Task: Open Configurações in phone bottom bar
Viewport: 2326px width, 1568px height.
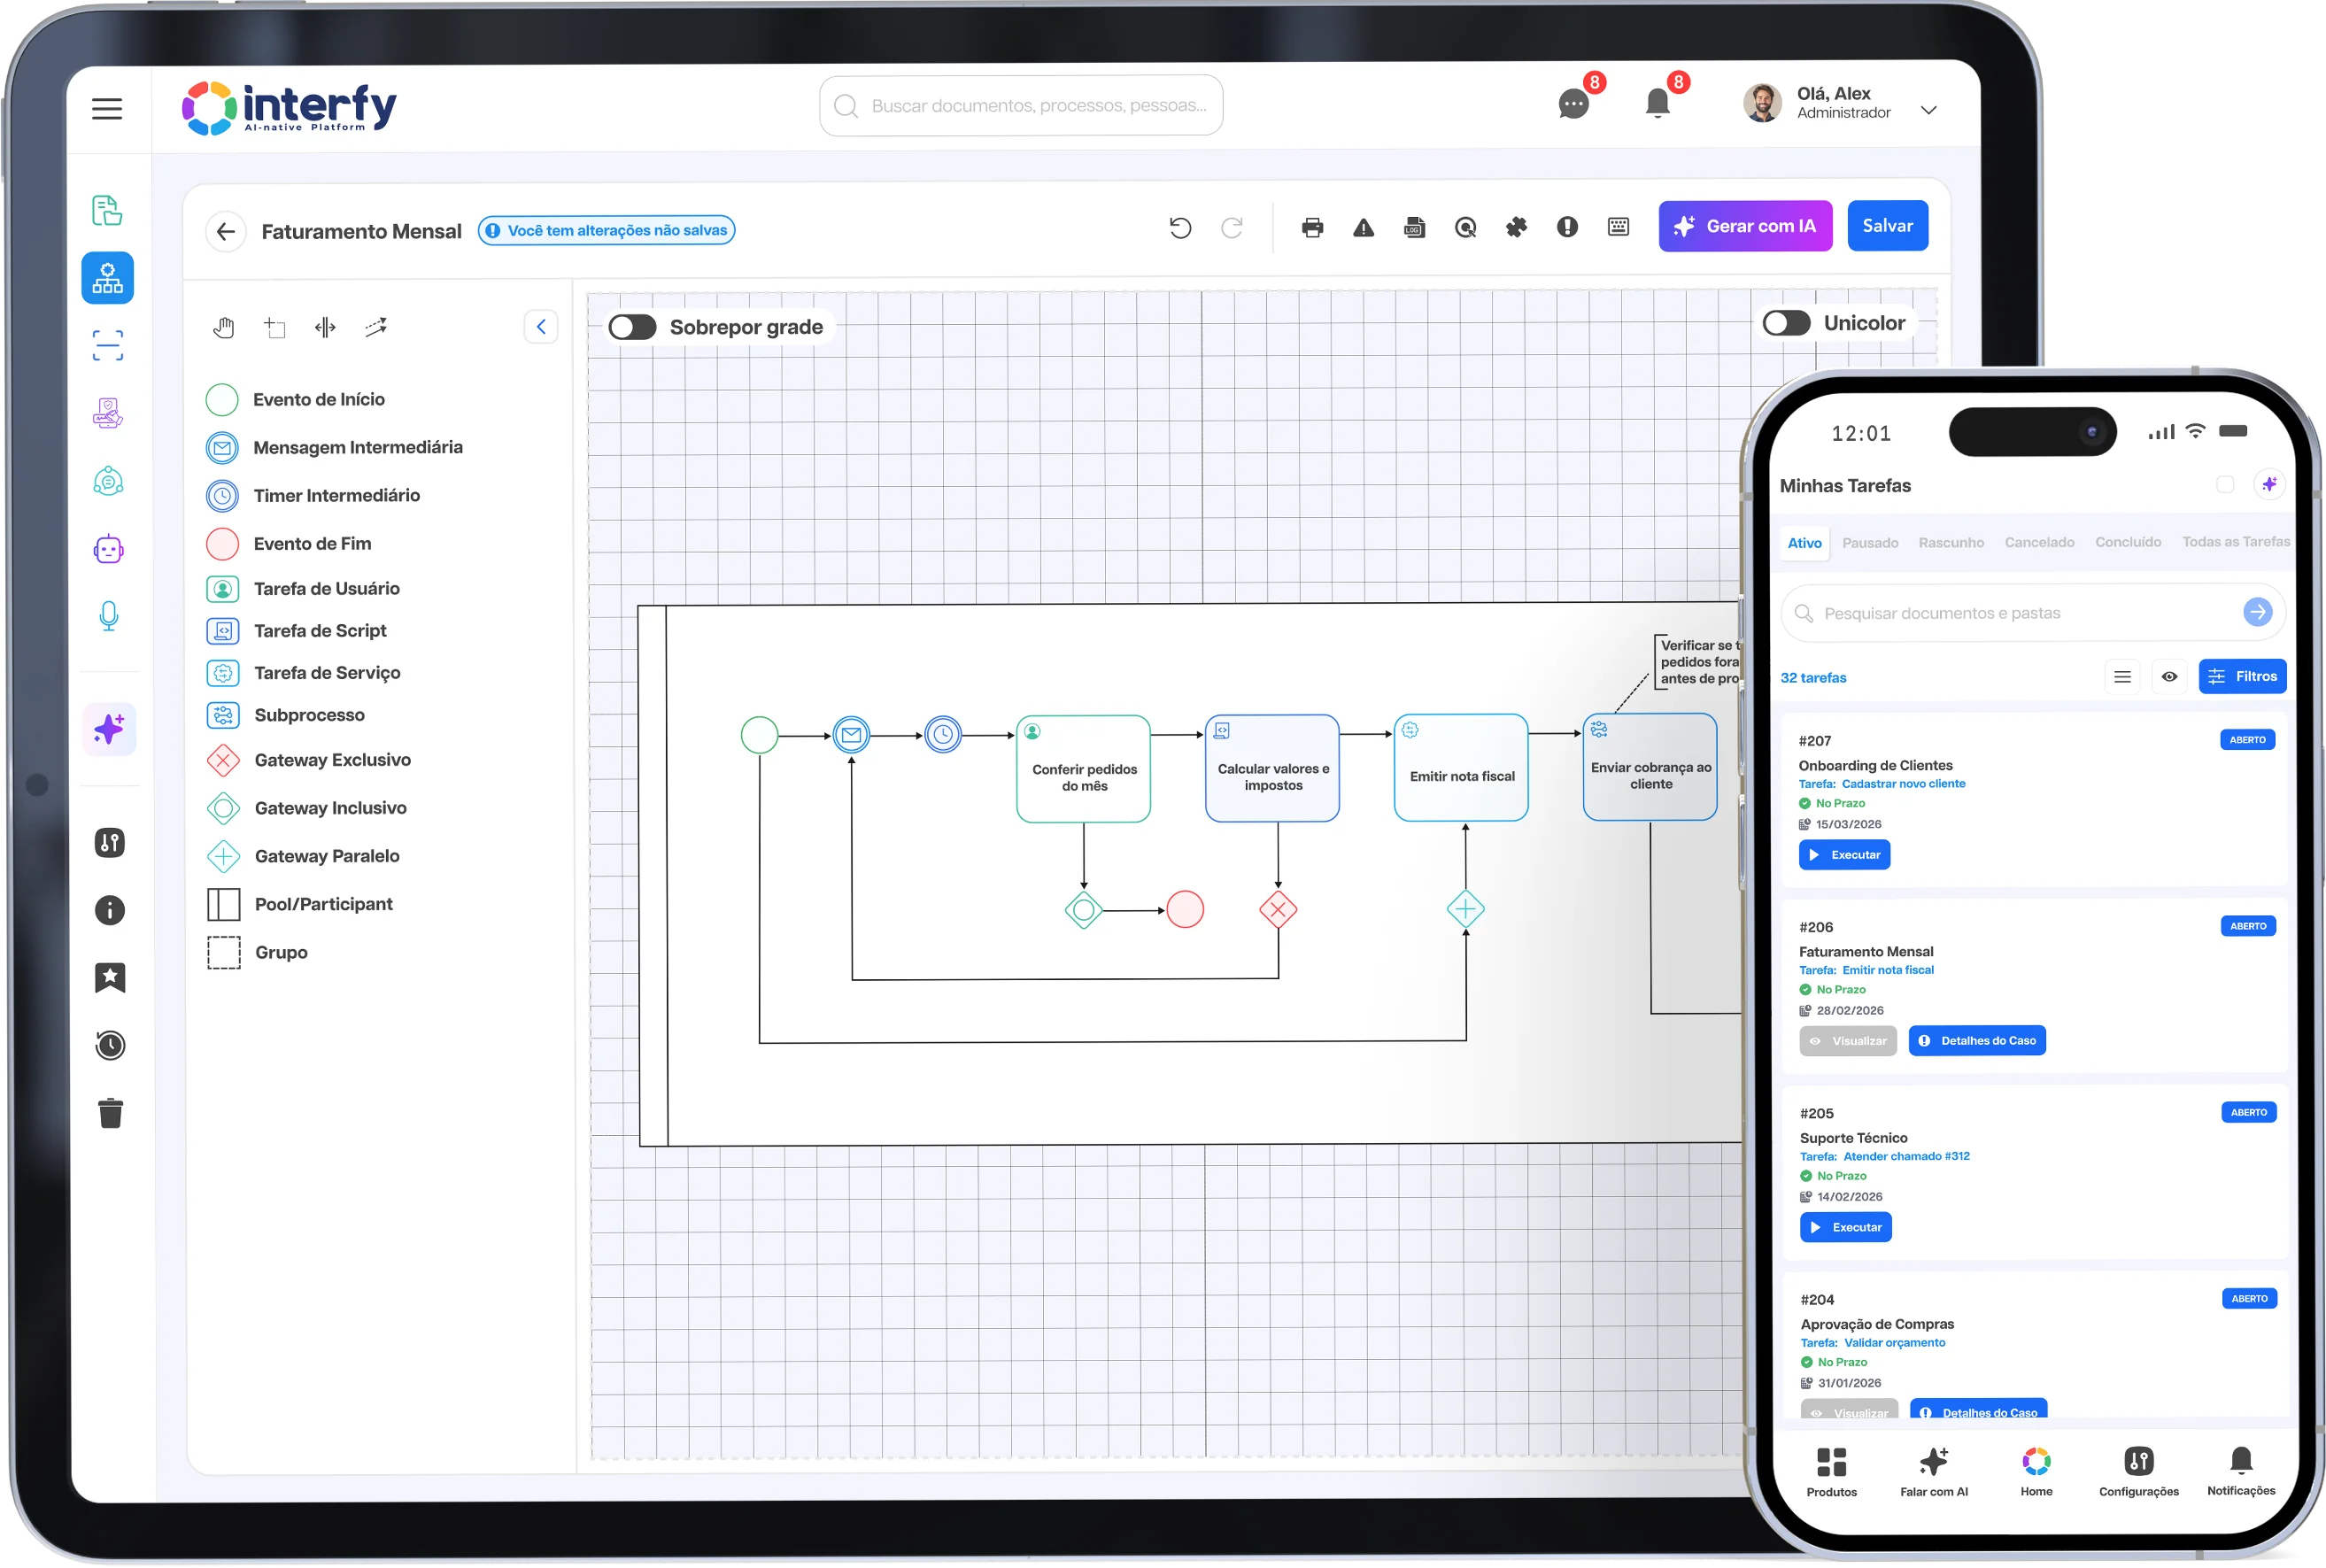Action: tap(2138, 1472)
